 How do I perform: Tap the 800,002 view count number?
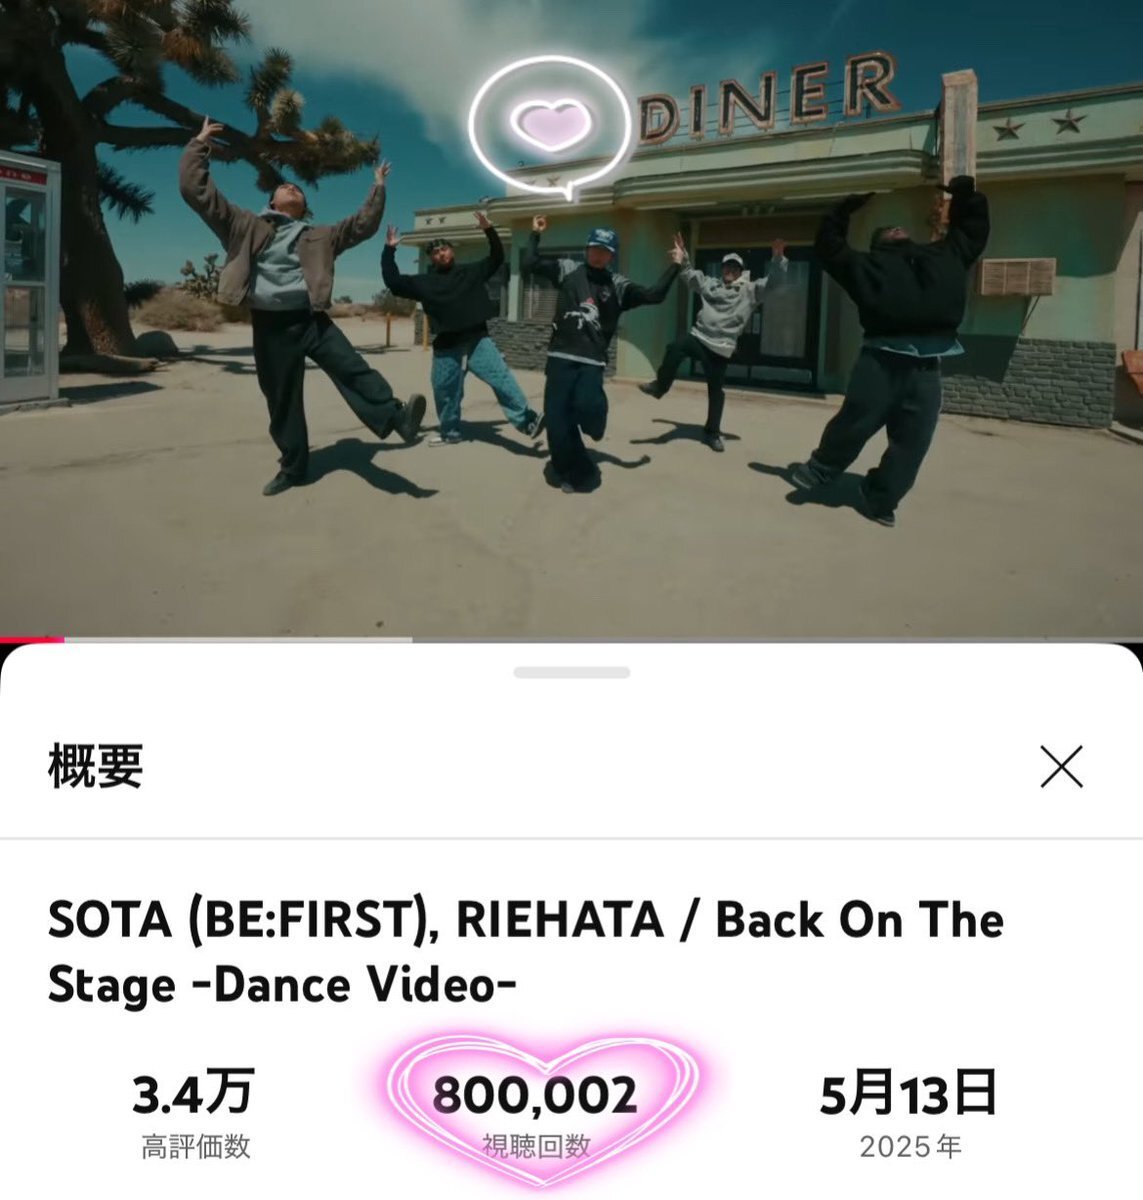click(x=535, y=1095)
